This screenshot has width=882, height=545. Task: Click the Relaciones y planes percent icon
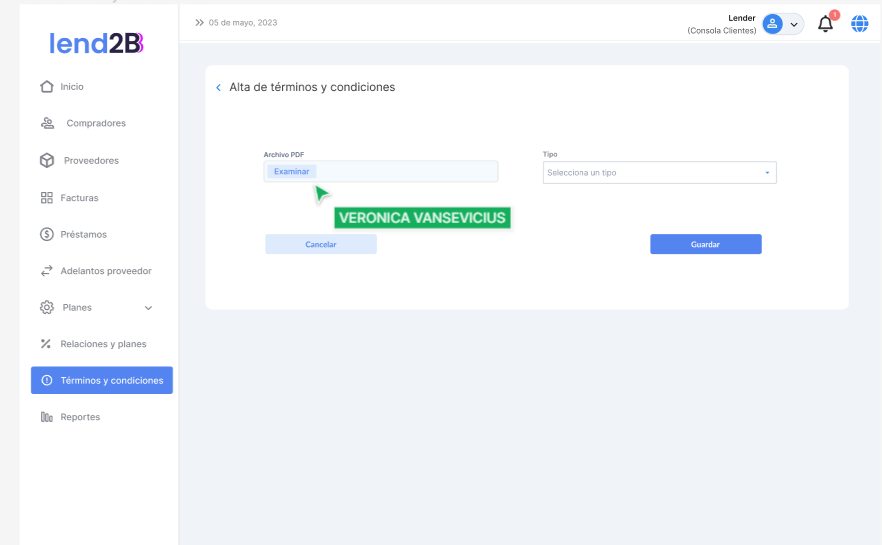pyautogui.click(x=46, y=344)
